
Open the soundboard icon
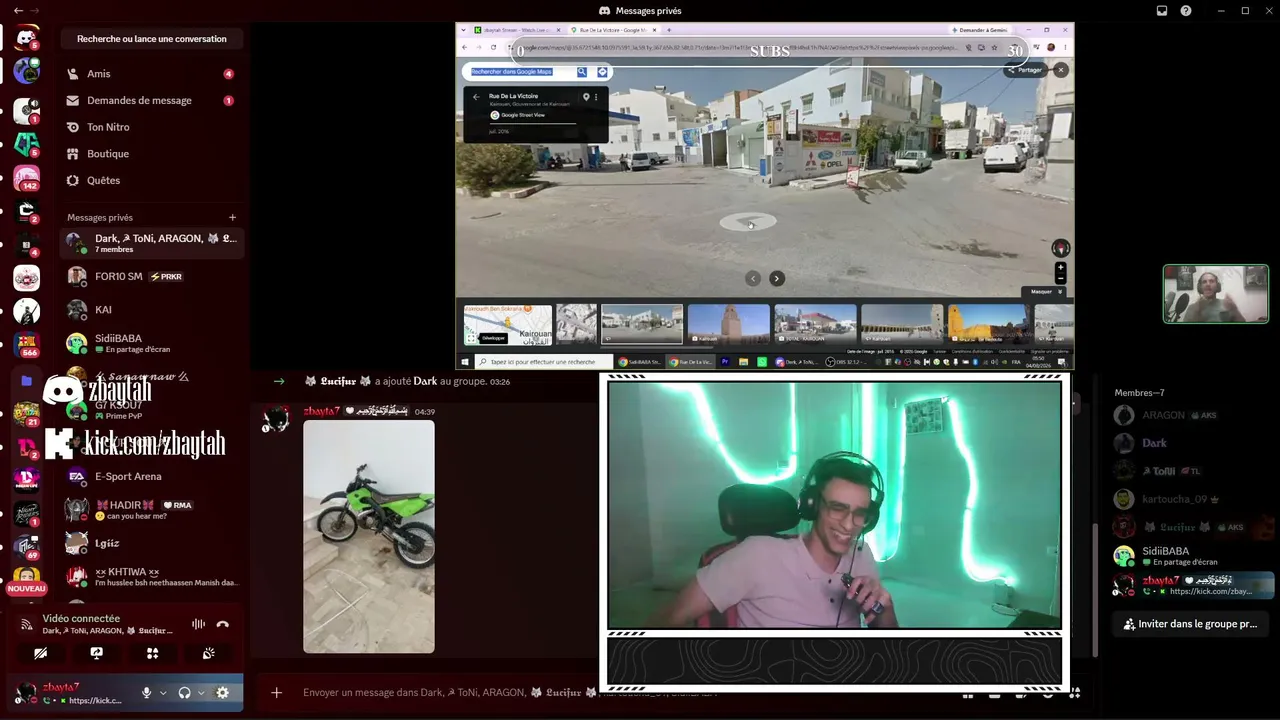[x=208, y=653]
